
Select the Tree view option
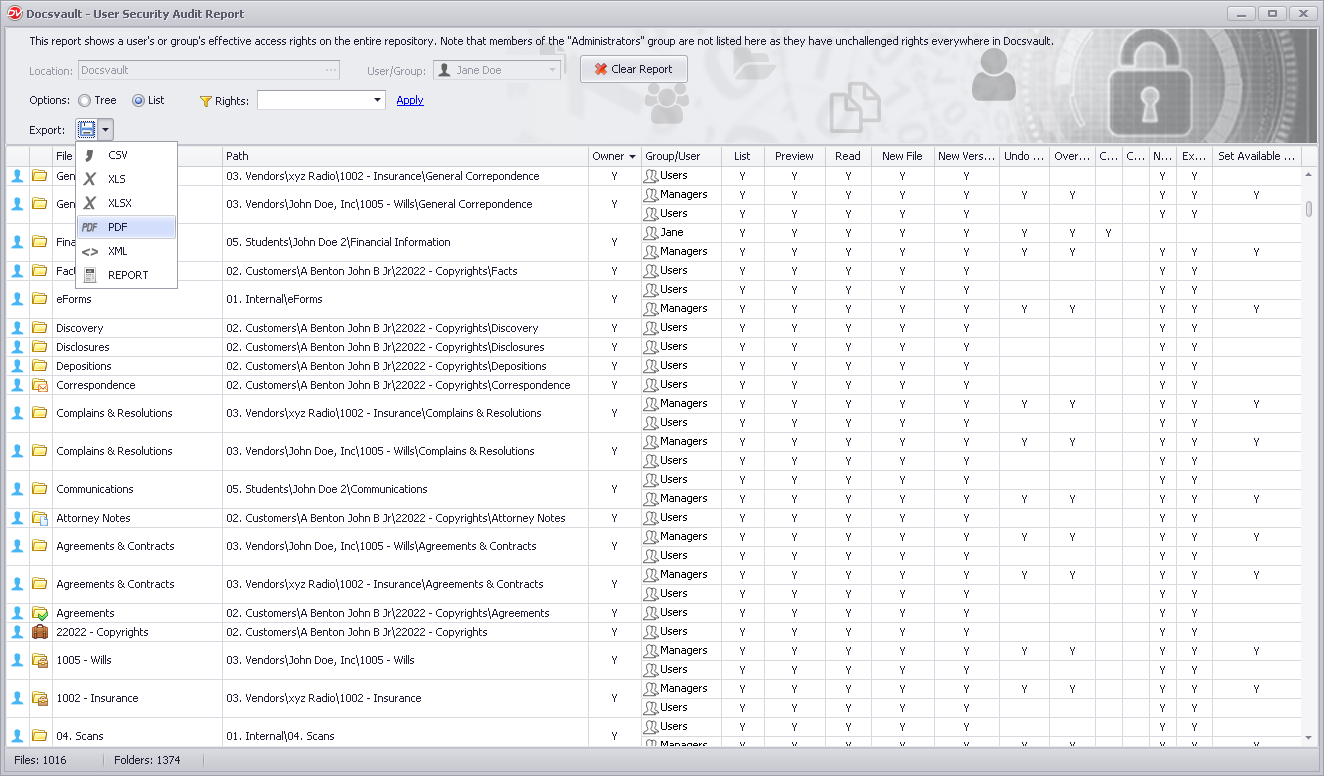84,99
